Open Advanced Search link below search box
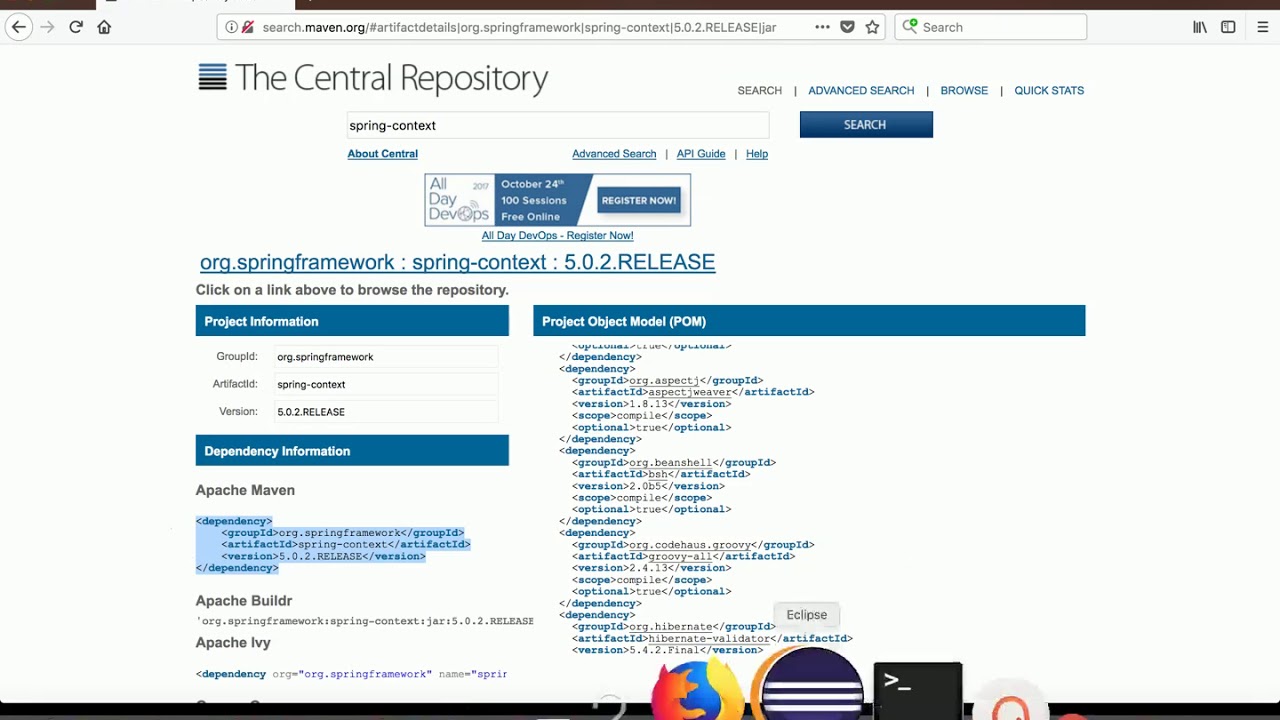 click(x=614, y=153)
